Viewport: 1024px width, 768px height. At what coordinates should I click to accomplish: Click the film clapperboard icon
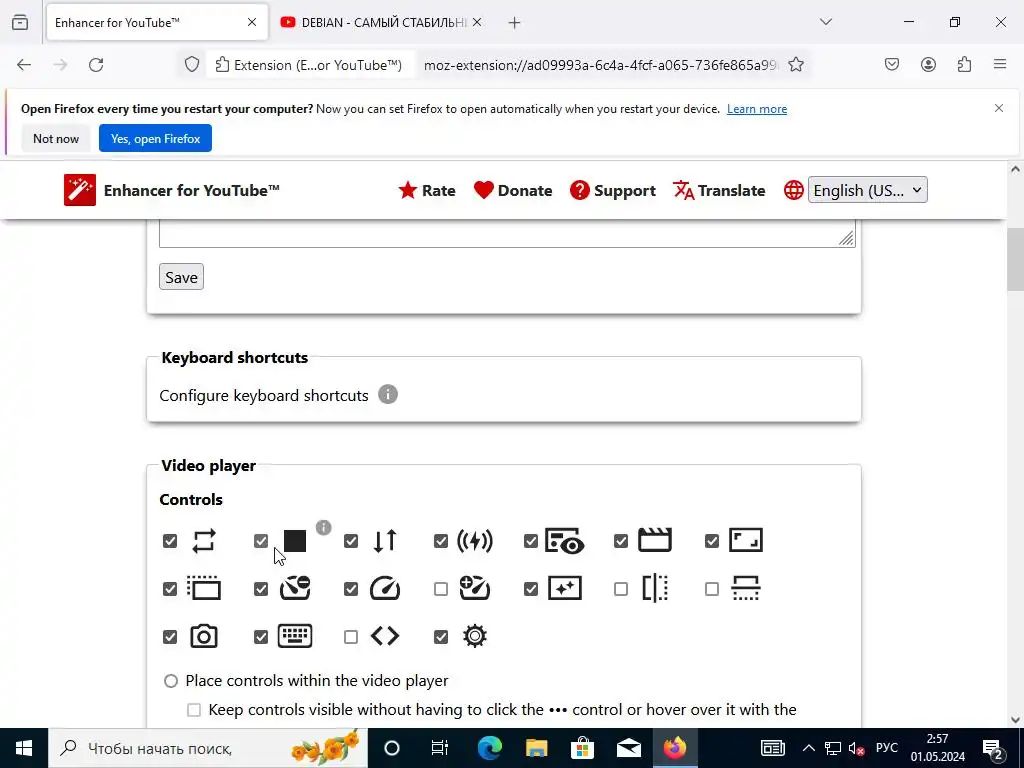[x=655, y=540]
